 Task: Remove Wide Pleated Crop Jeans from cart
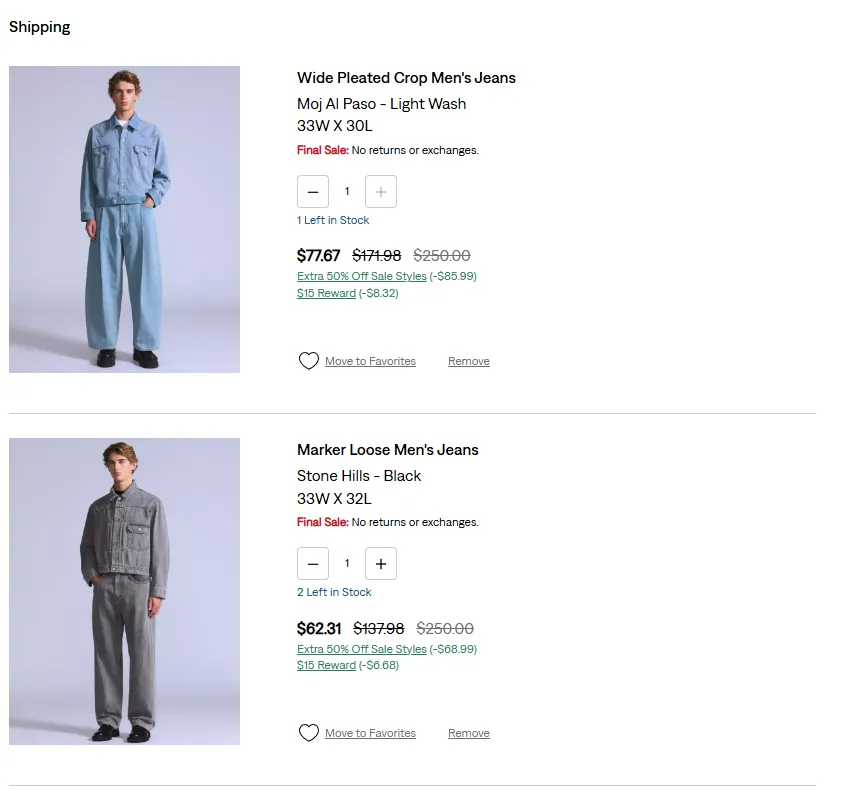[x=469, y=361]
